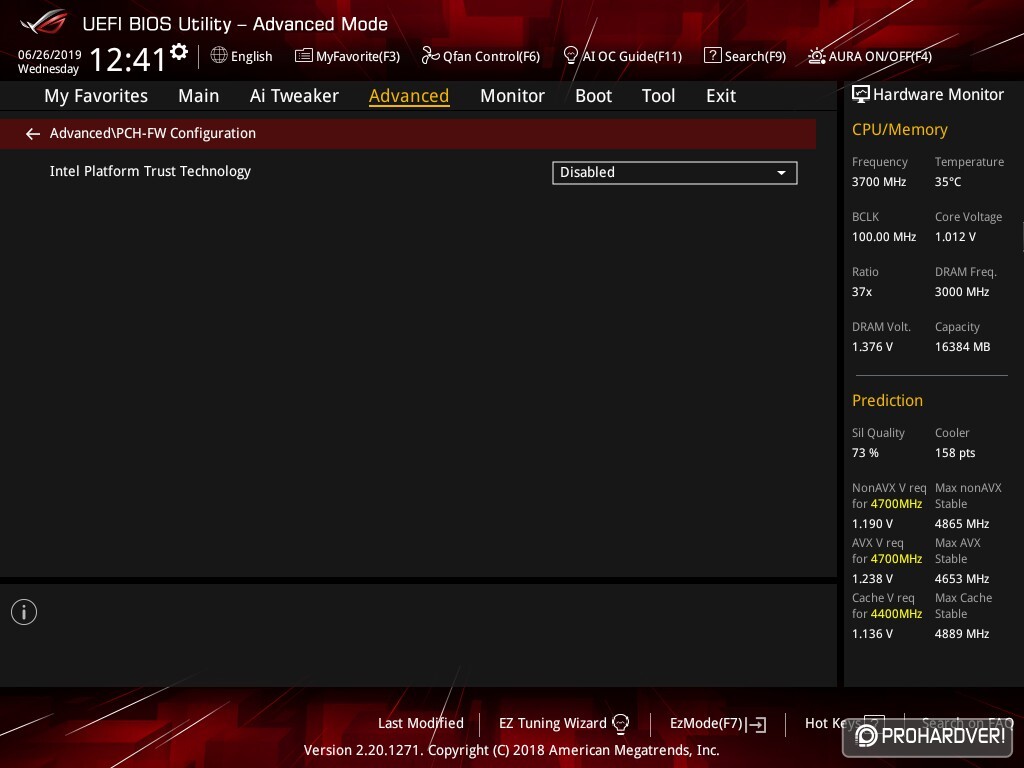Image resolution: width=1024 pixels, height=768 pixels.
Task: Click the 3700 MHz frequency value
Action: pyautogui.click(x=878, y=182)
